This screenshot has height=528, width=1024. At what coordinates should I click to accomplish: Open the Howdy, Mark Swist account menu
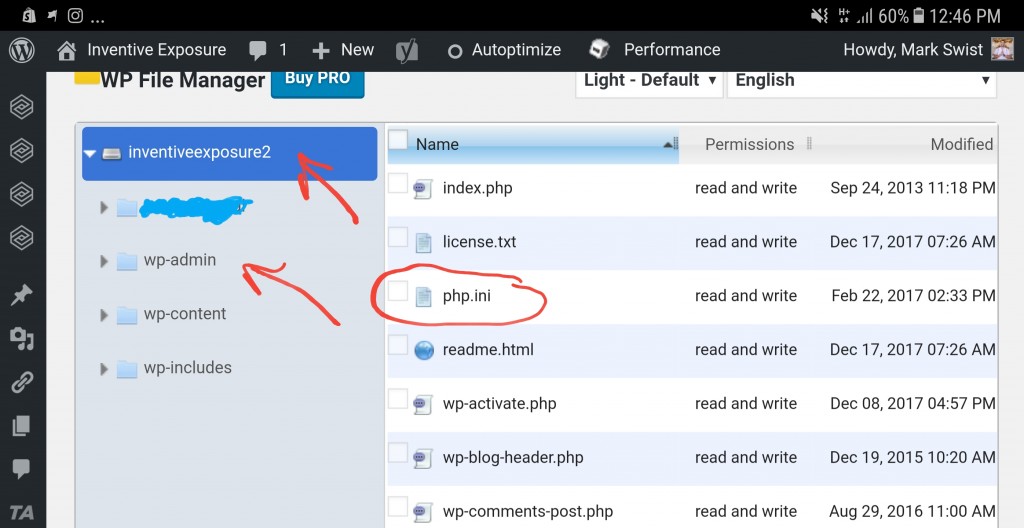tap(927, 50)
